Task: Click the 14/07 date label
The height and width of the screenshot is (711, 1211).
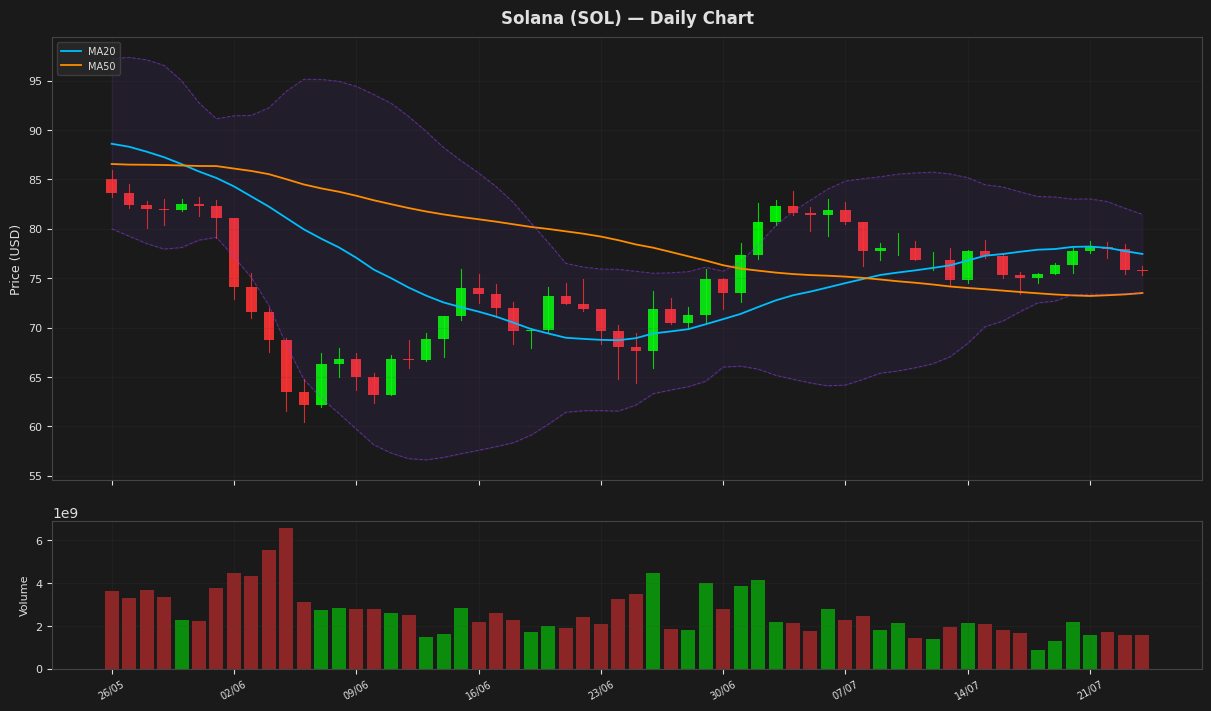Action: (x=967, y=690)
